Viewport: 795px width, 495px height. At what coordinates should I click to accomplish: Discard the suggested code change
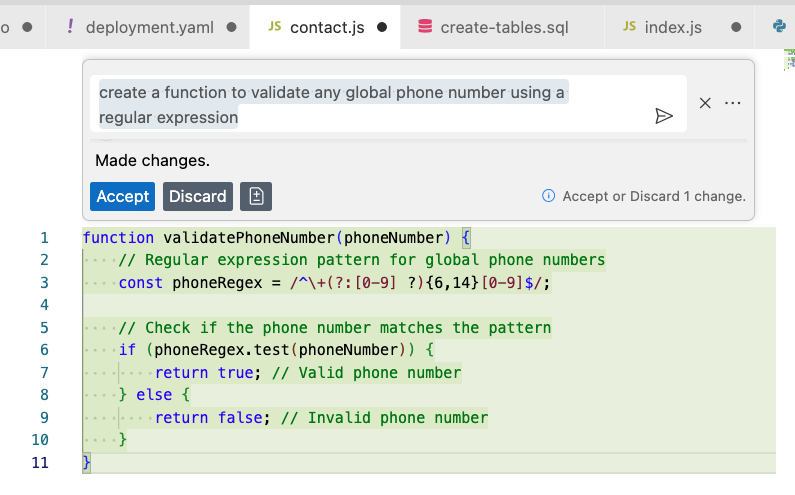point(198,196)
